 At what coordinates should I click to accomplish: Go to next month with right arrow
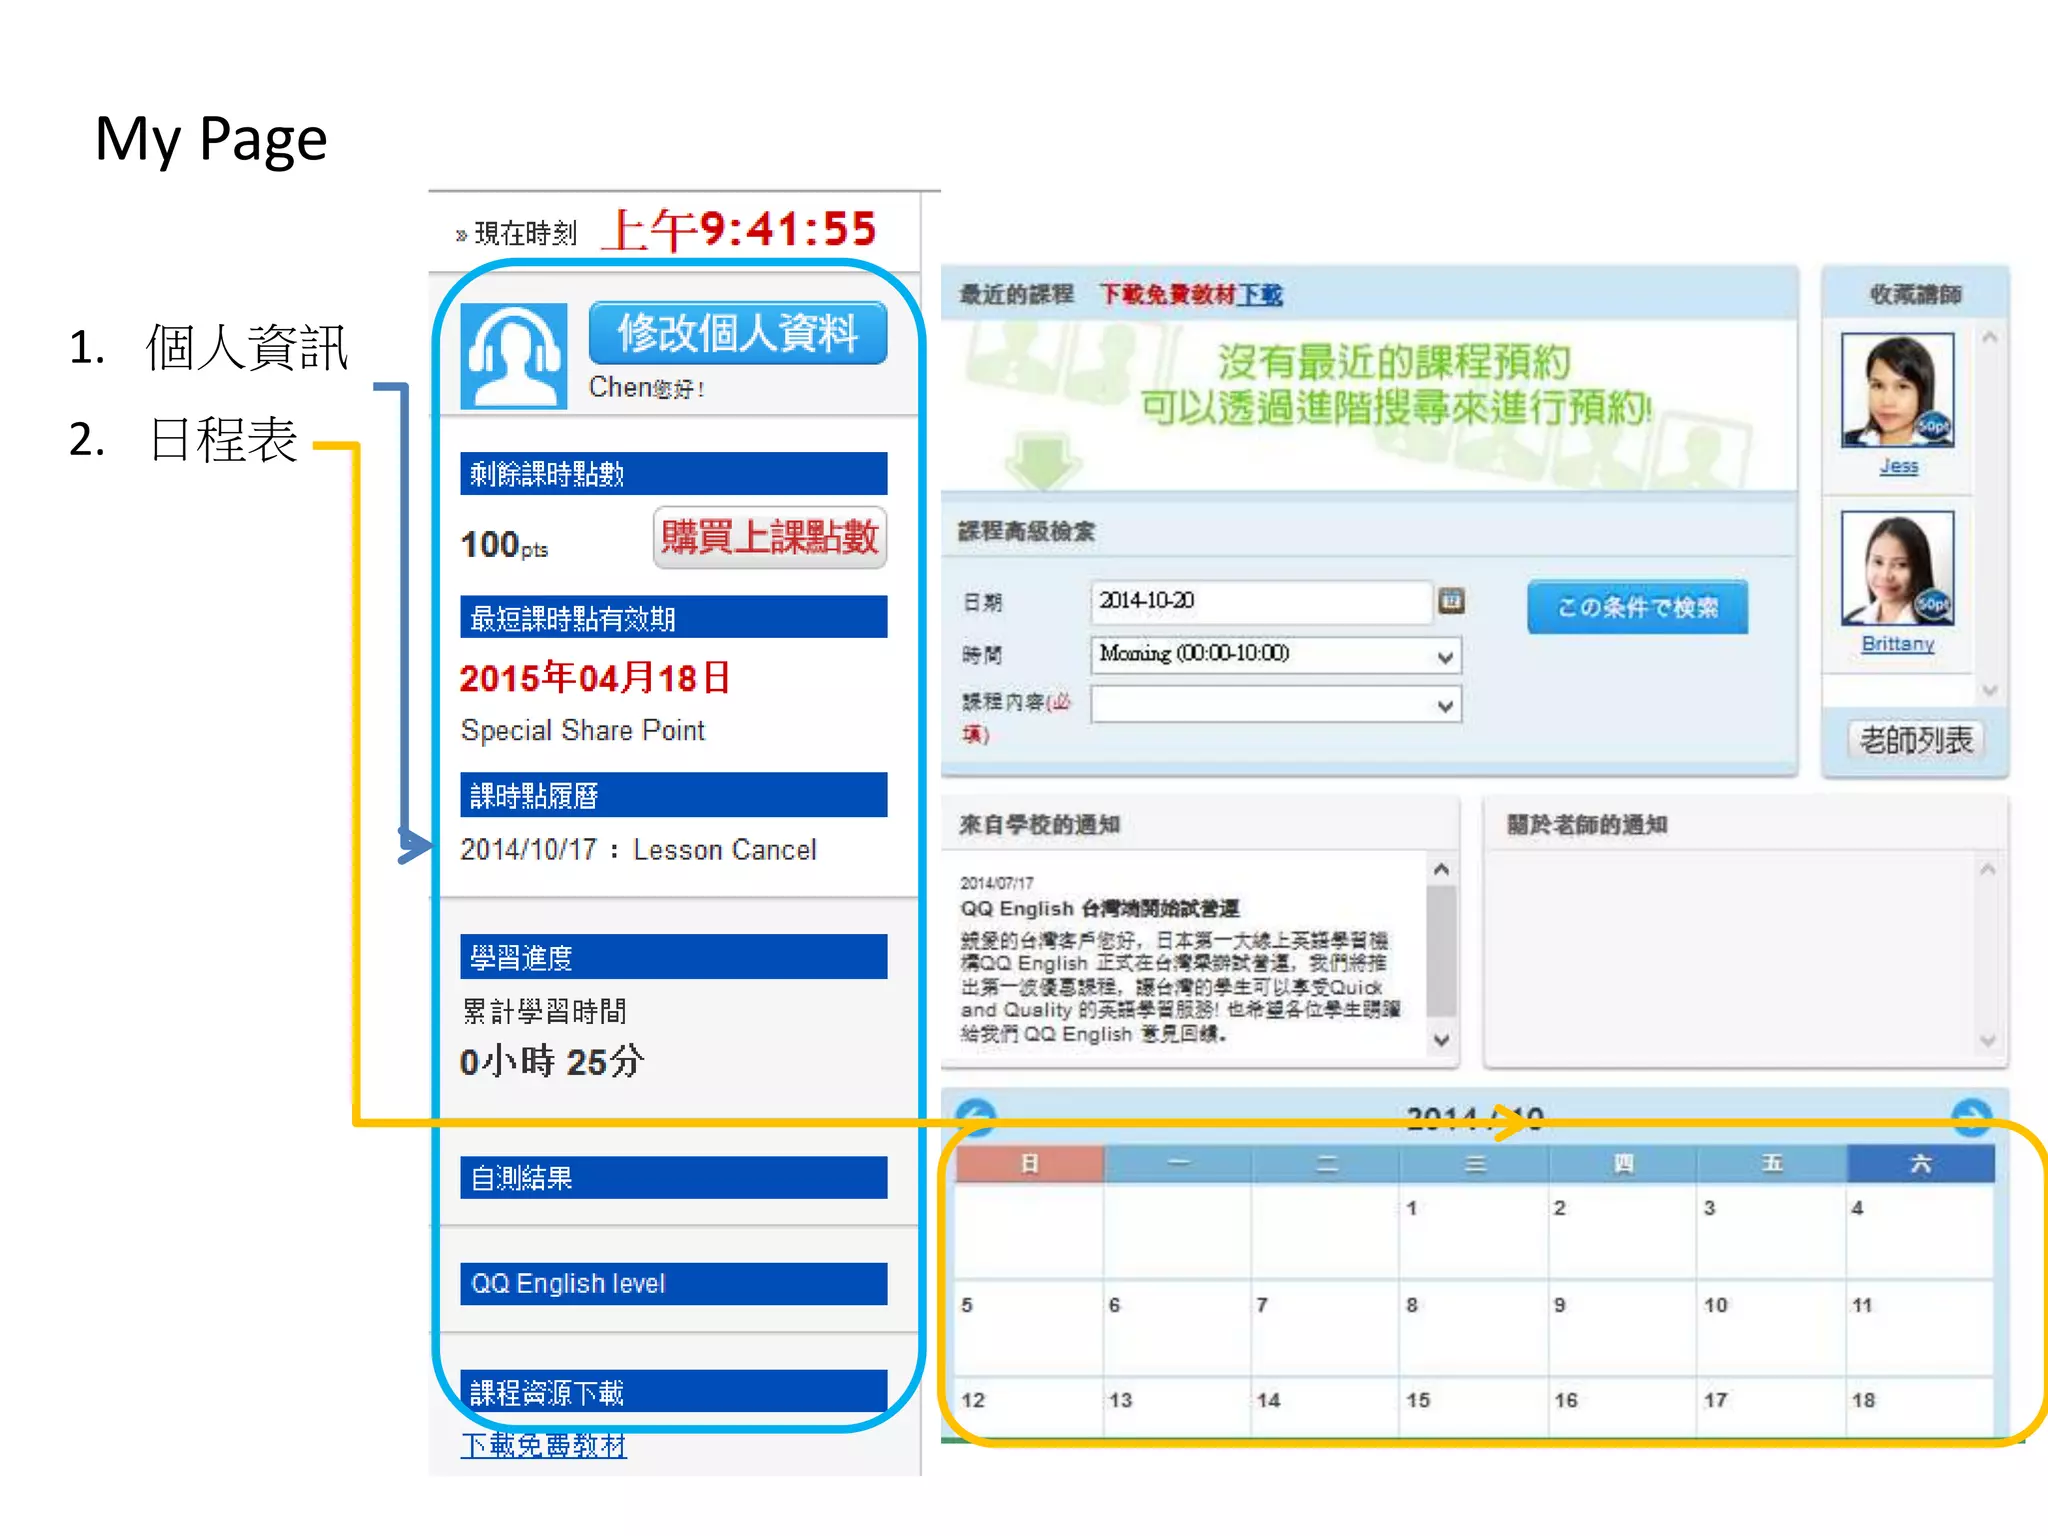[1971, 1116]
